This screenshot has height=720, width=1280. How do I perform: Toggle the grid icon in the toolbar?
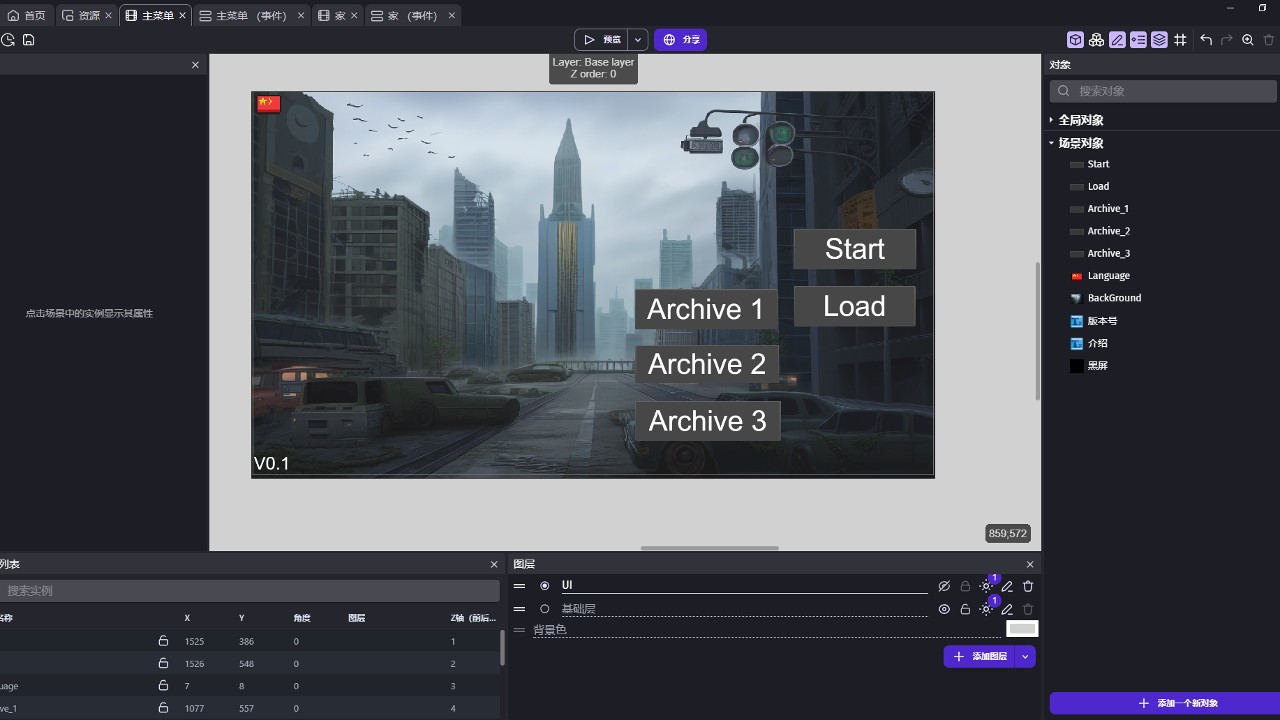click(x=1180, y=39)
